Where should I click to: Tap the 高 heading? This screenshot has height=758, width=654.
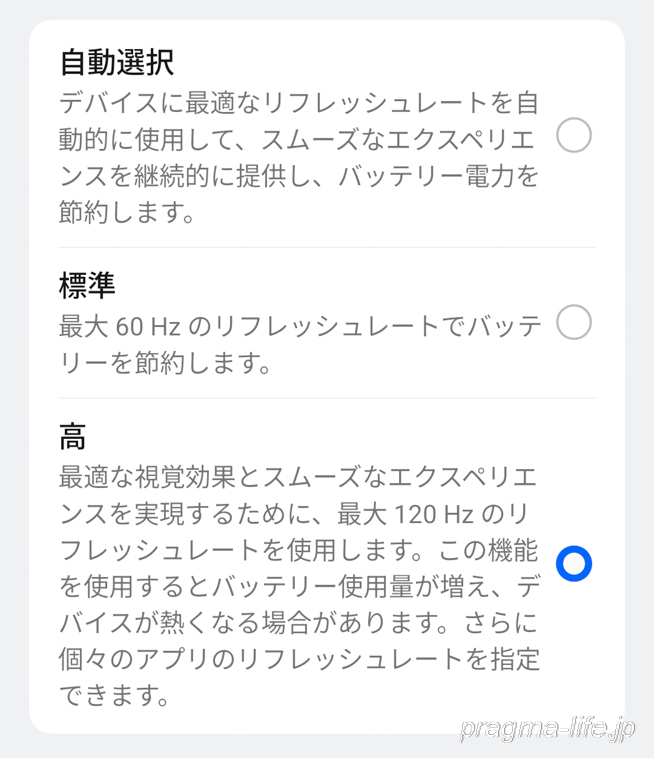73,436
